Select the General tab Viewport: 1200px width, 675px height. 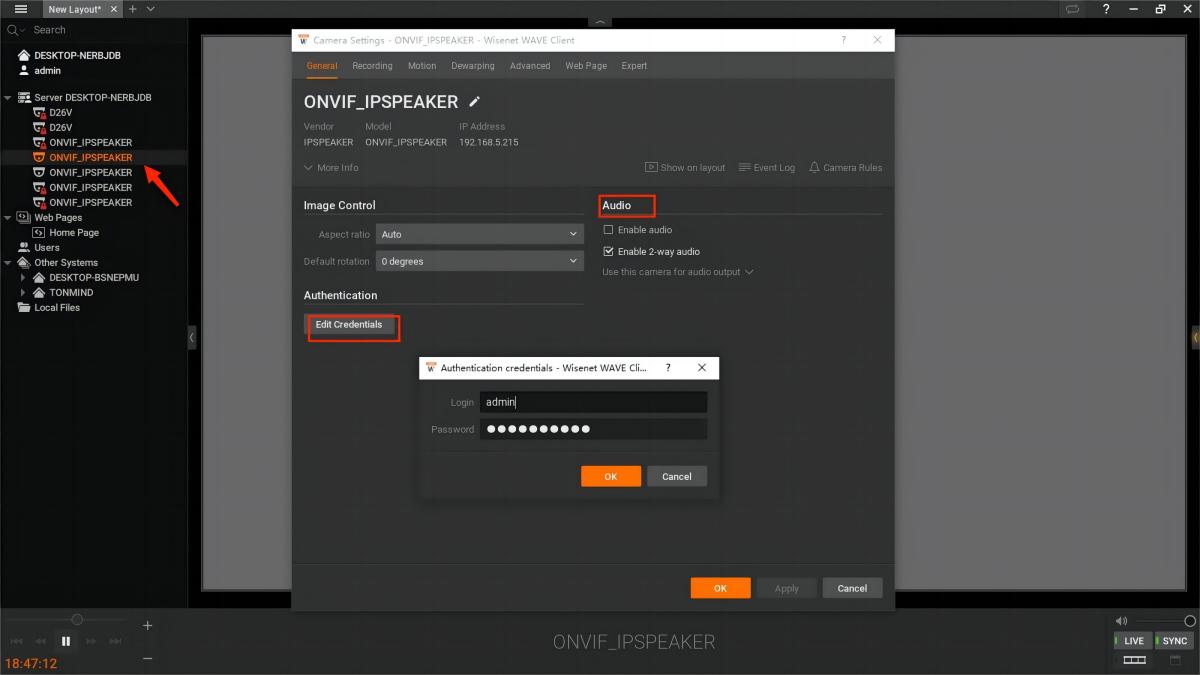point(322,66)
